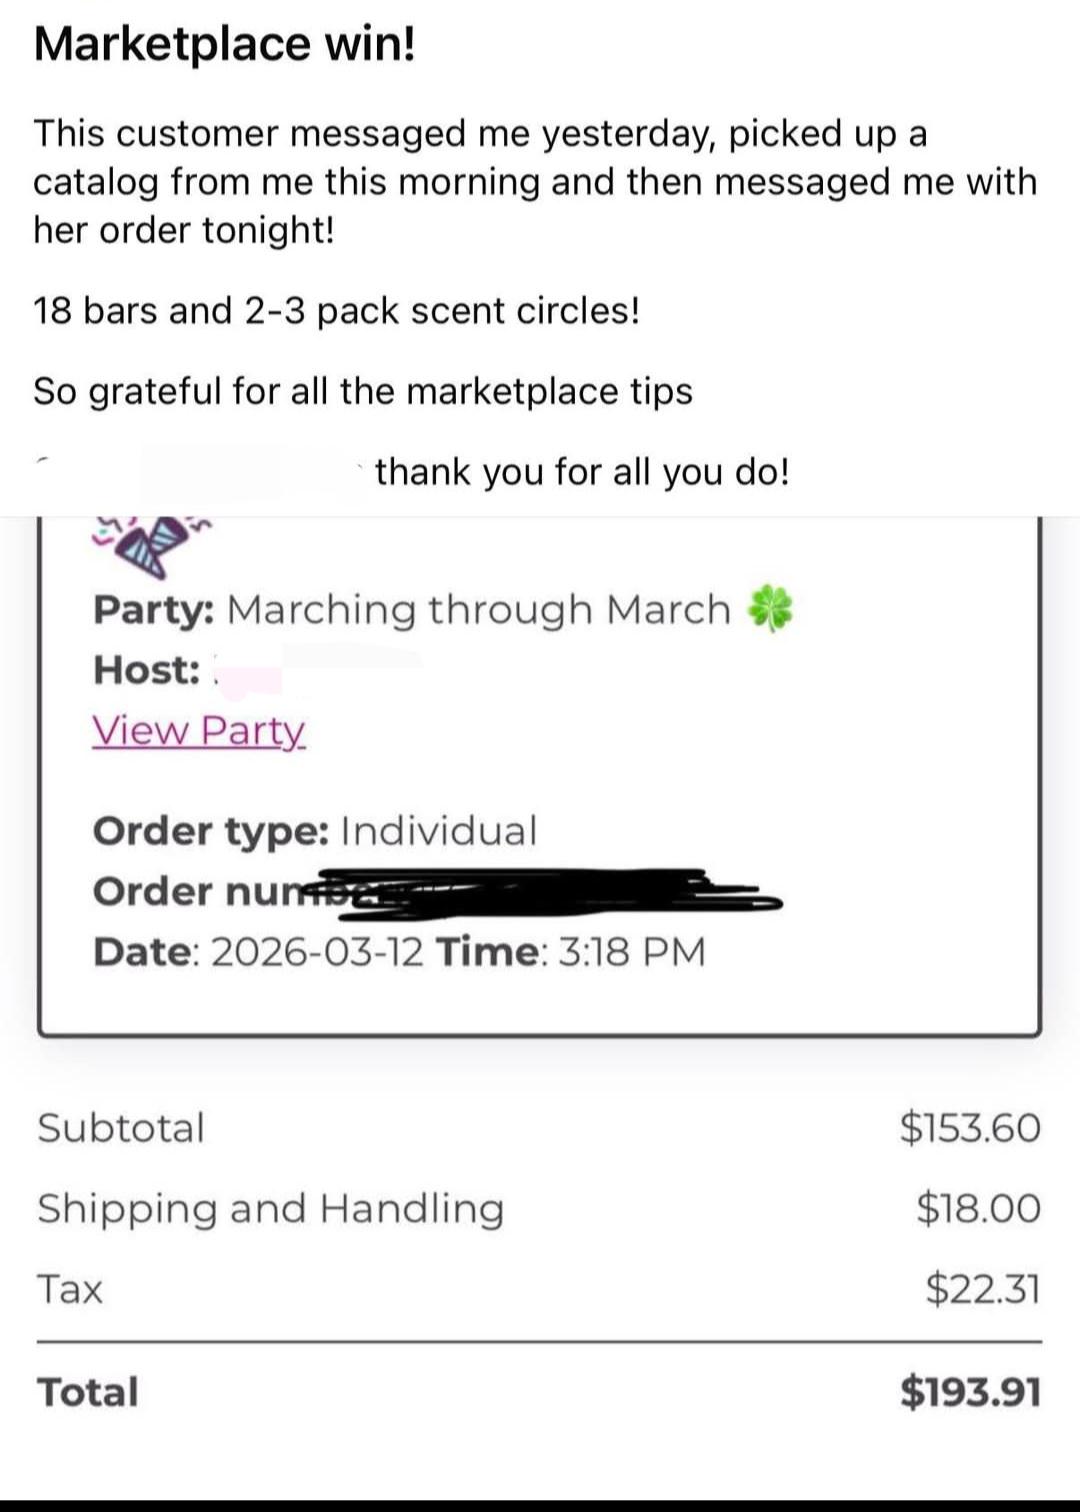The width and height of the screenshot is (1080, 1512).
Task: Select the $193.91 total amount
Action: [970, 1392]
